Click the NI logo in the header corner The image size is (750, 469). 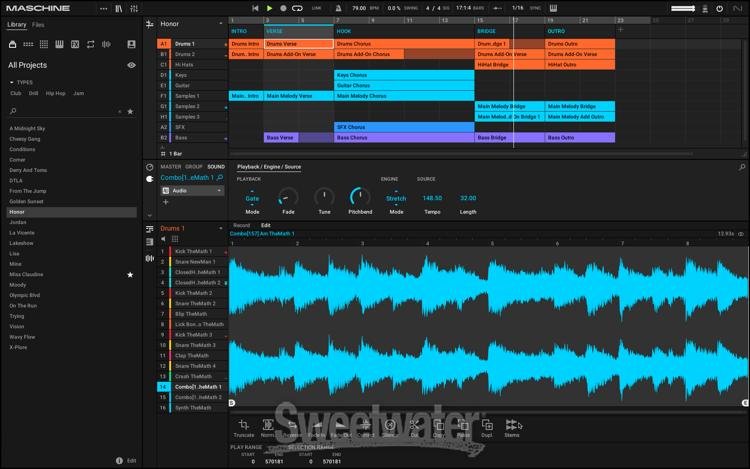737,9
